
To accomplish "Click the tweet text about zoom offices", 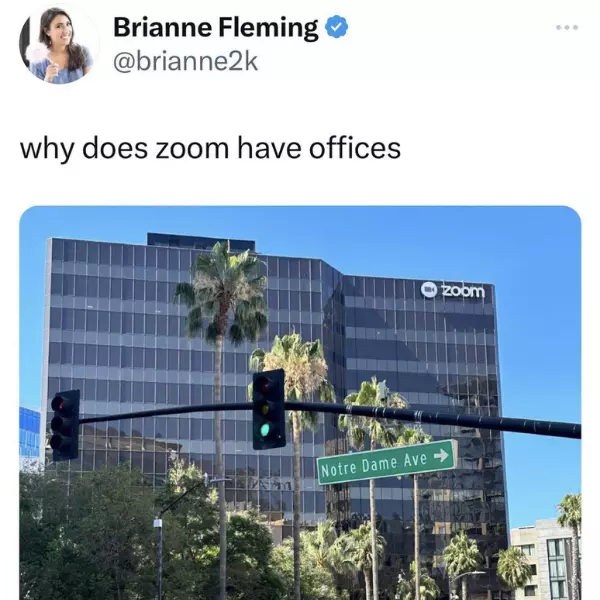I will pos(210,149).
